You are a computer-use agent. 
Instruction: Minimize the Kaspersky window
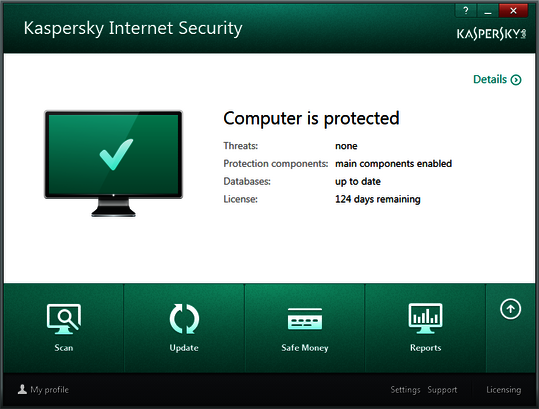pos(487,11)
